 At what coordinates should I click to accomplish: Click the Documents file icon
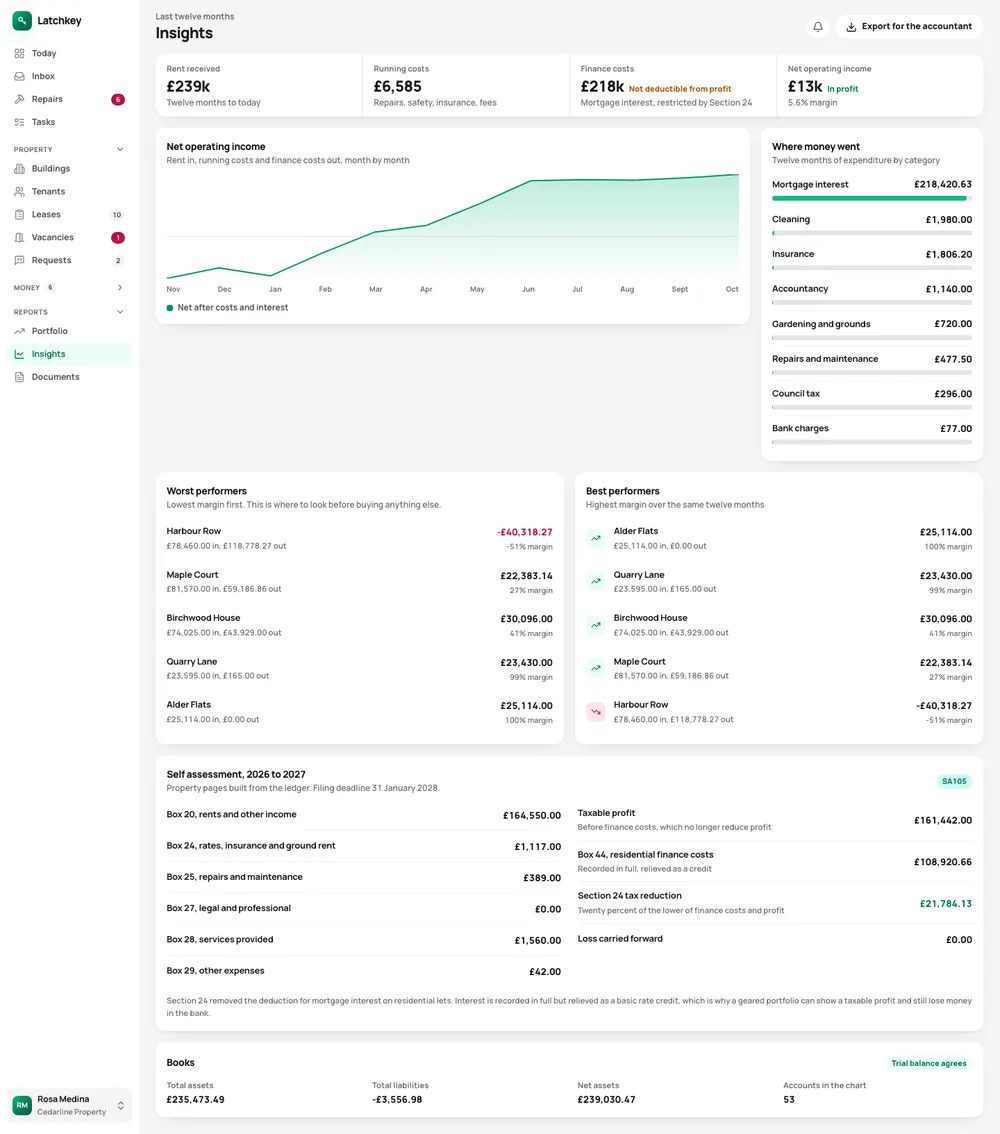coord(20,377)
